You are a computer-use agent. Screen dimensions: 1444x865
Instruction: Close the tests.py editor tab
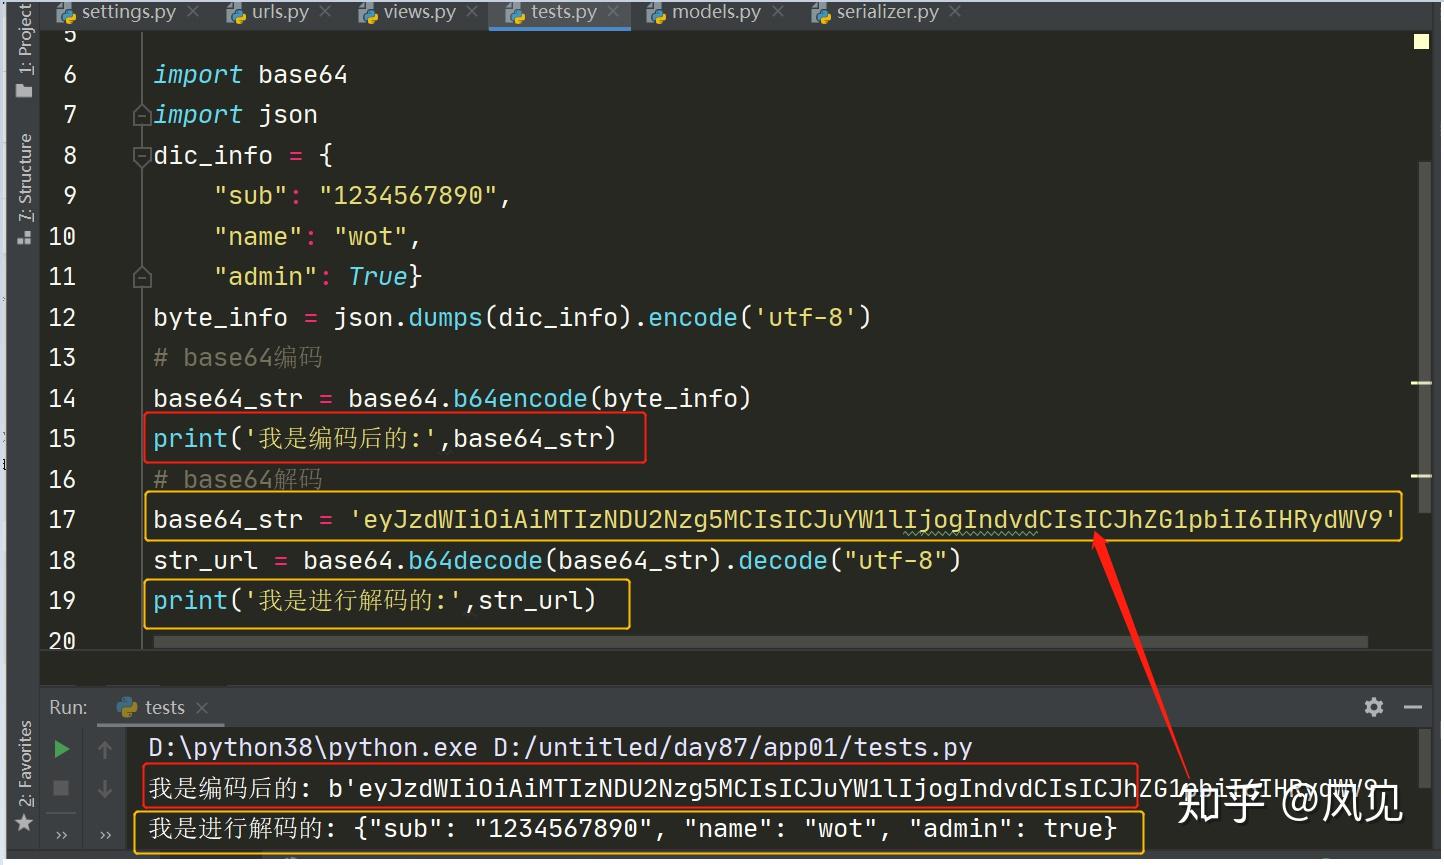[x=613, y=12]
